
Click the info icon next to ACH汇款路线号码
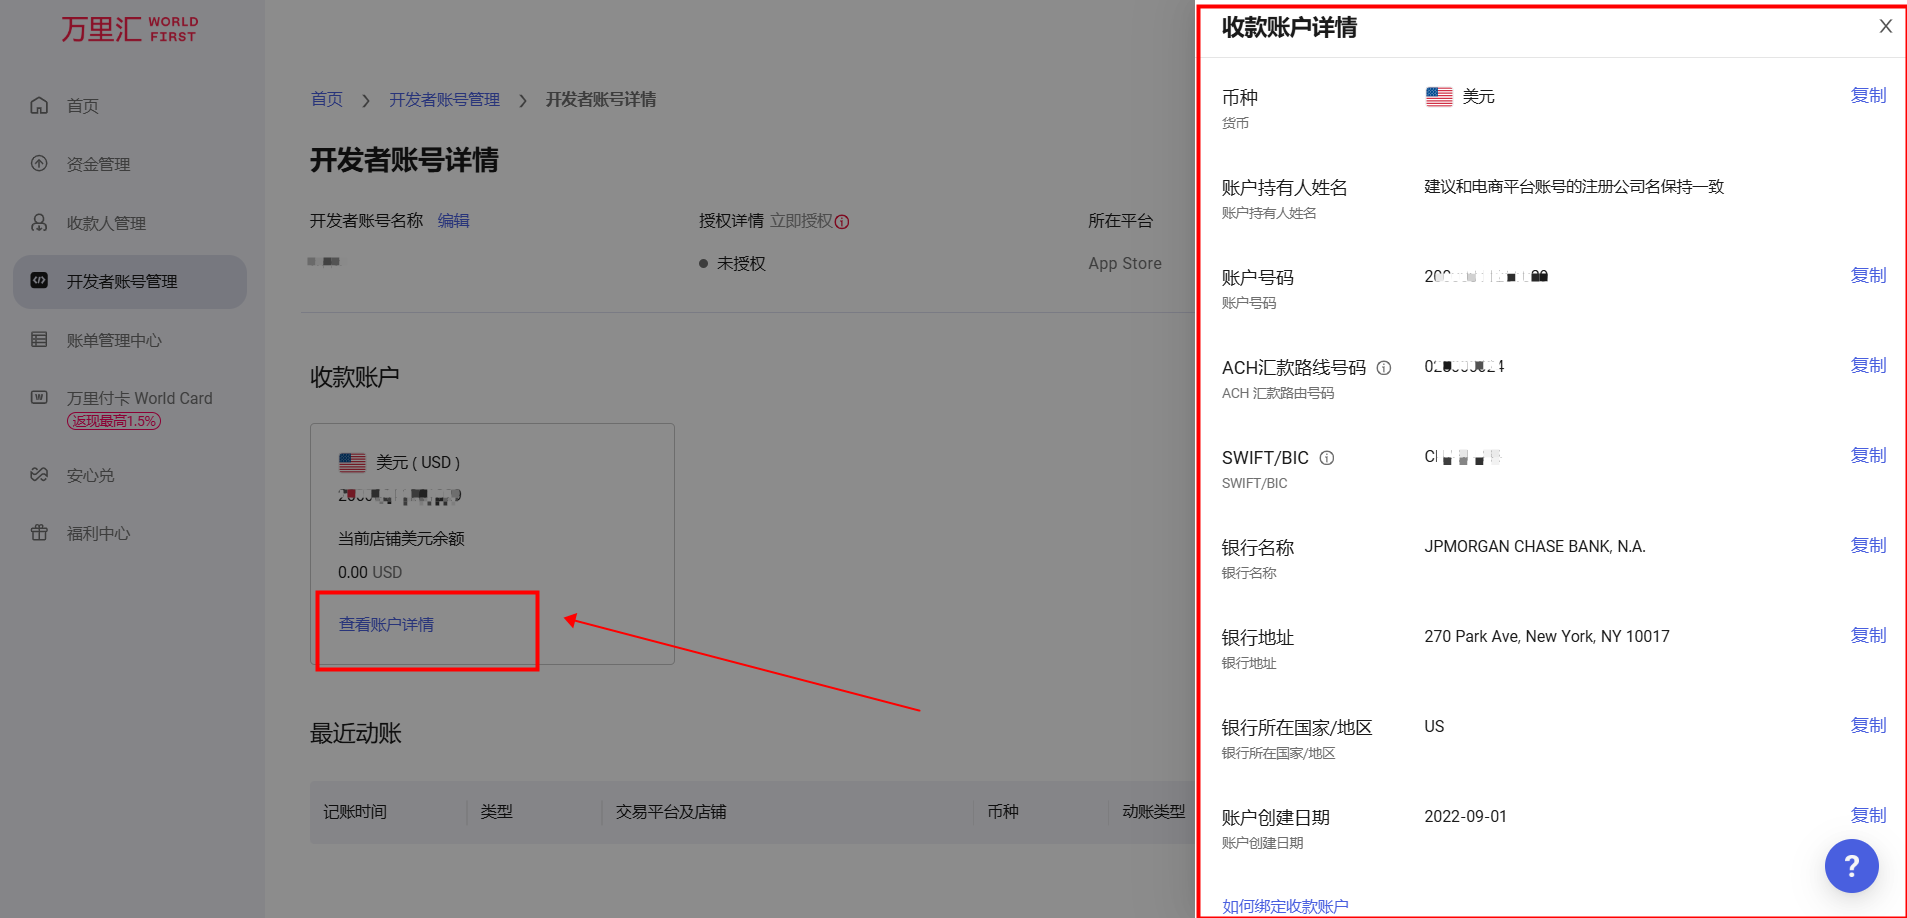pyautogui.click(x=1384, y=368)
